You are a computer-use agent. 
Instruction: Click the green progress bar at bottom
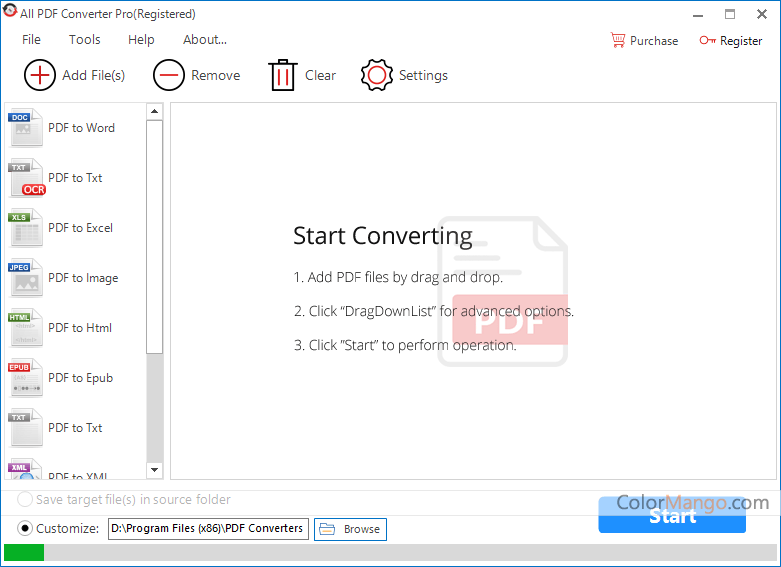(24, 553)
